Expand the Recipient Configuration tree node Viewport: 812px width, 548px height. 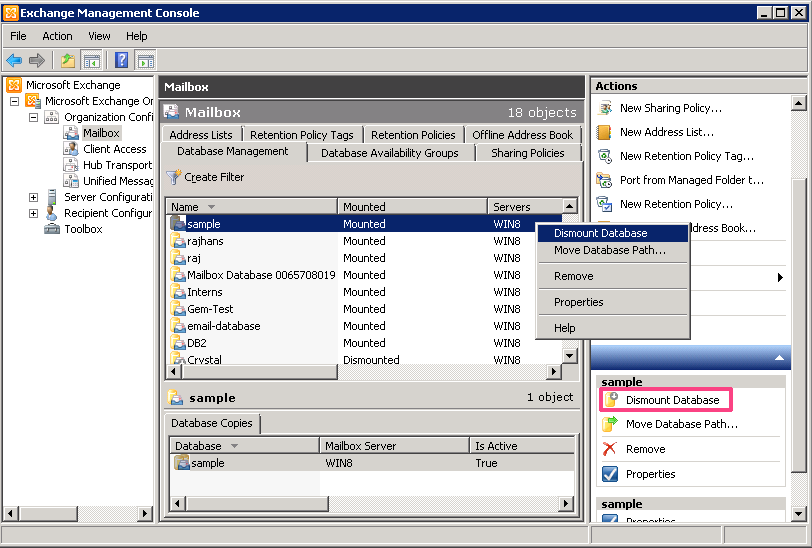(x=34, y=213)
